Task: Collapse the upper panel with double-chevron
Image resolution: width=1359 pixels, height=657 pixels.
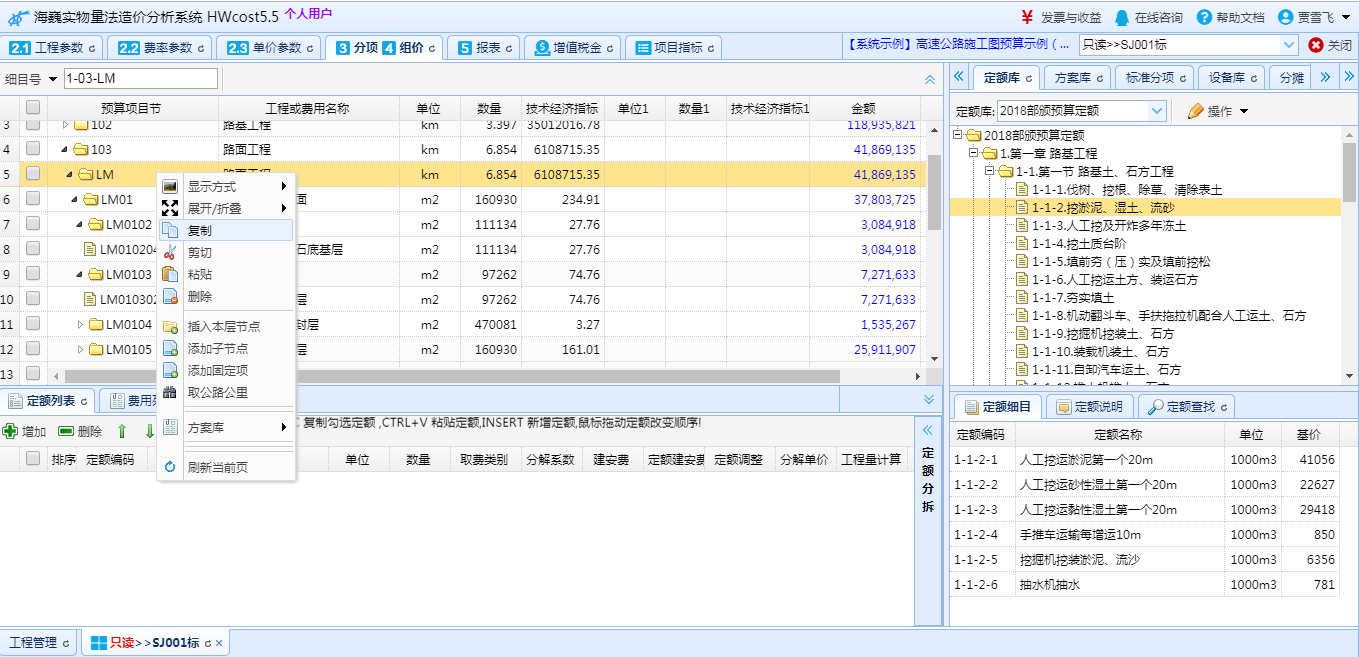Action: [x=929, y=79]
